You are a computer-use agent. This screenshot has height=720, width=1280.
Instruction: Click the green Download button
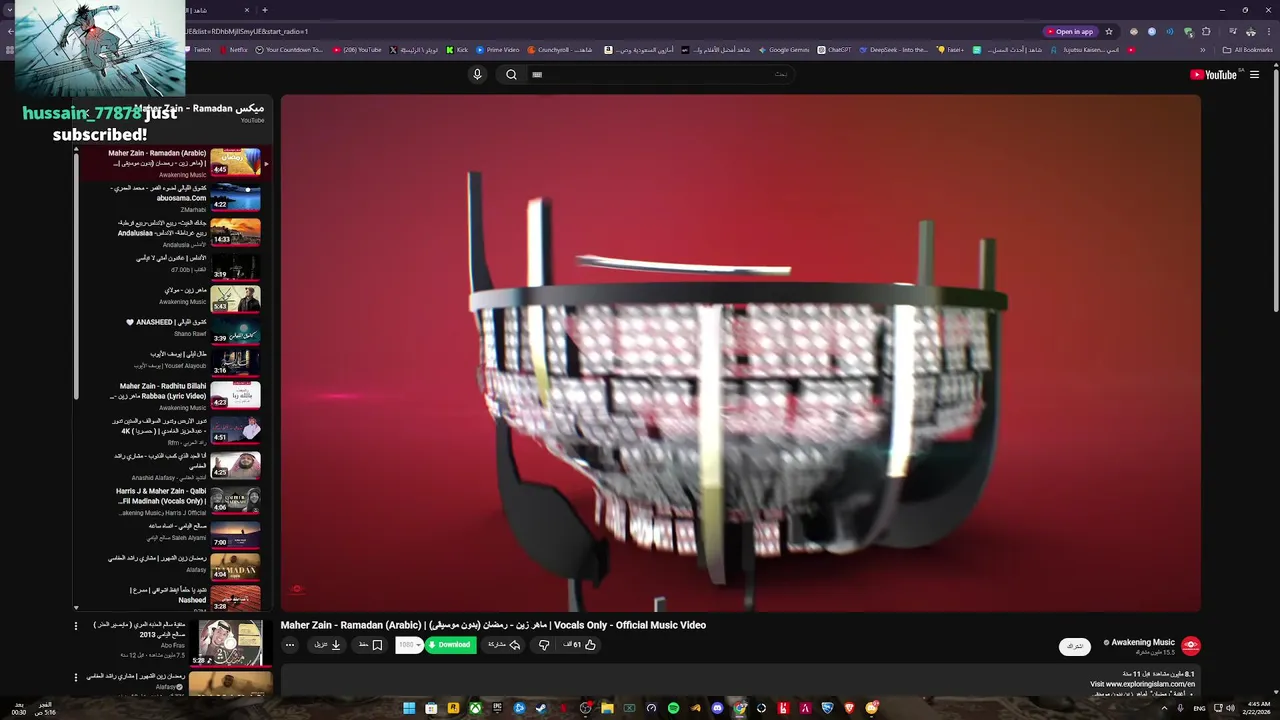[x=450, y=645]
